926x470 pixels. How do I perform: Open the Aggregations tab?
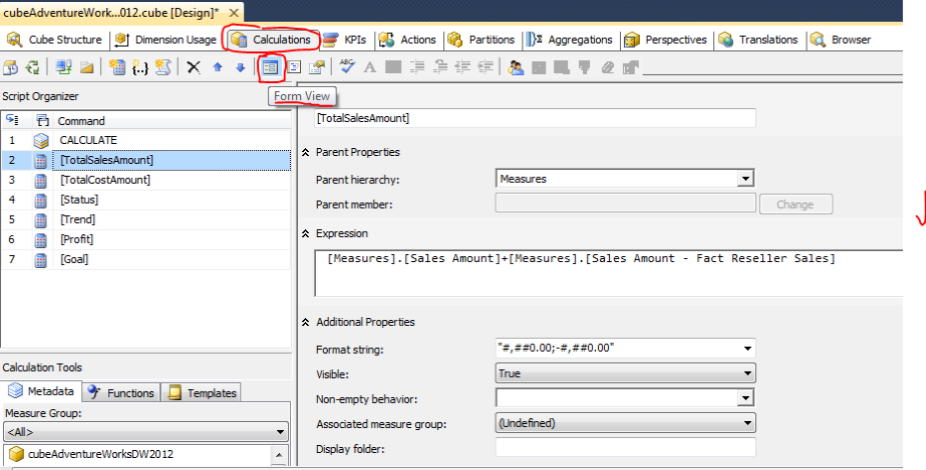[x=570, y=40]
